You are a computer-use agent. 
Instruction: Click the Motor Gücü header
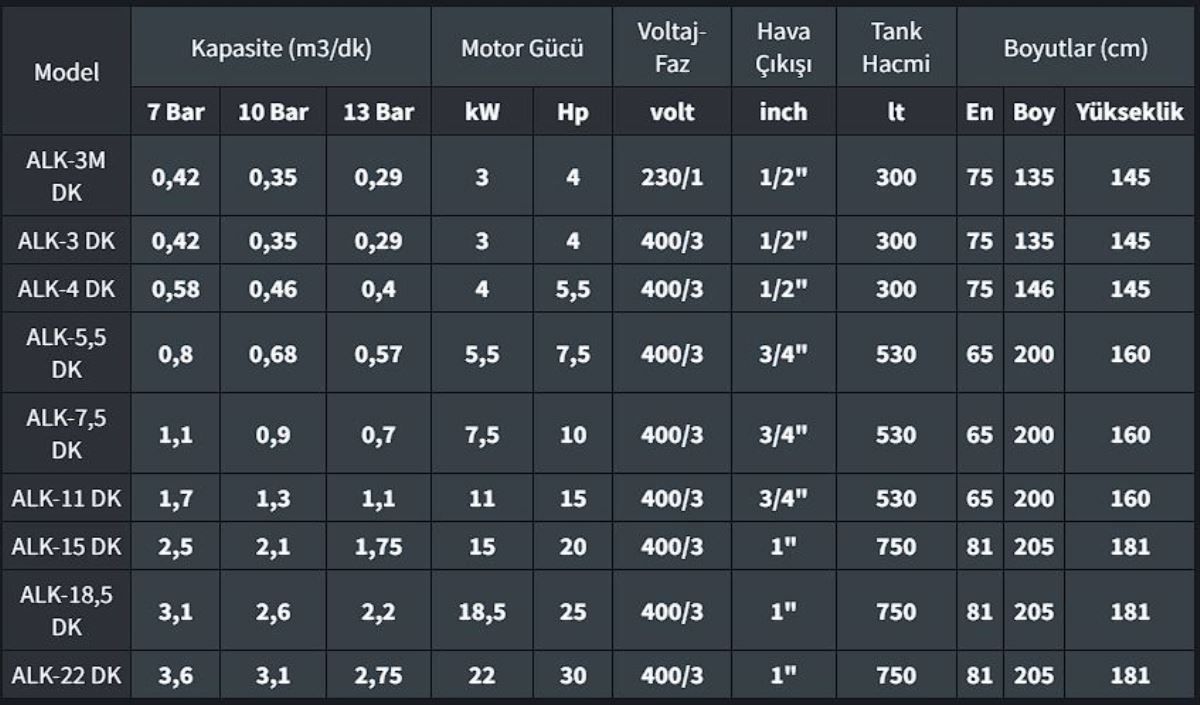coord(522,48)
